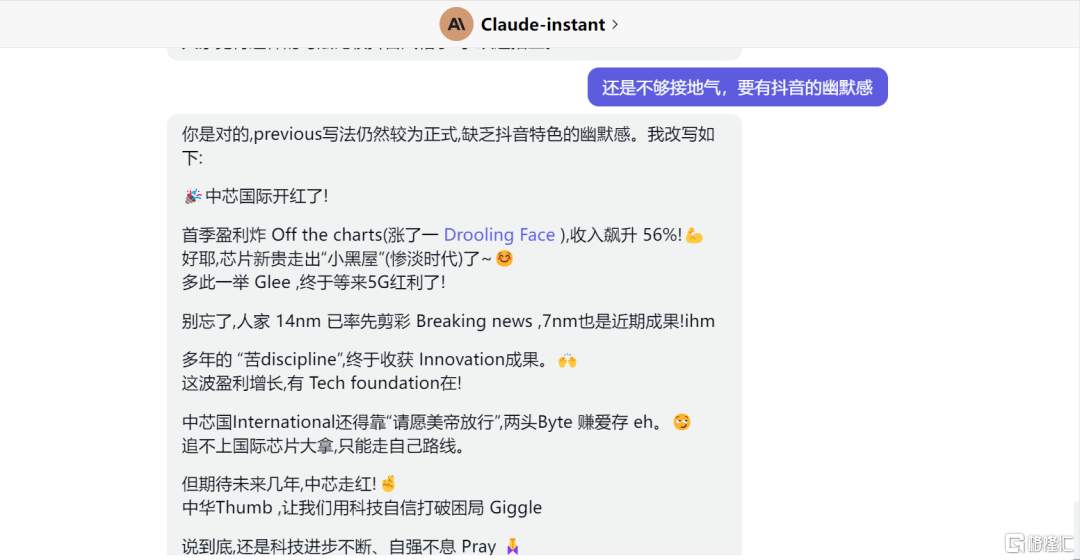The image size is (1080, 560).
Task: Click the raised hands emoji after Innovation成果
Action: (x=567, y=360)
